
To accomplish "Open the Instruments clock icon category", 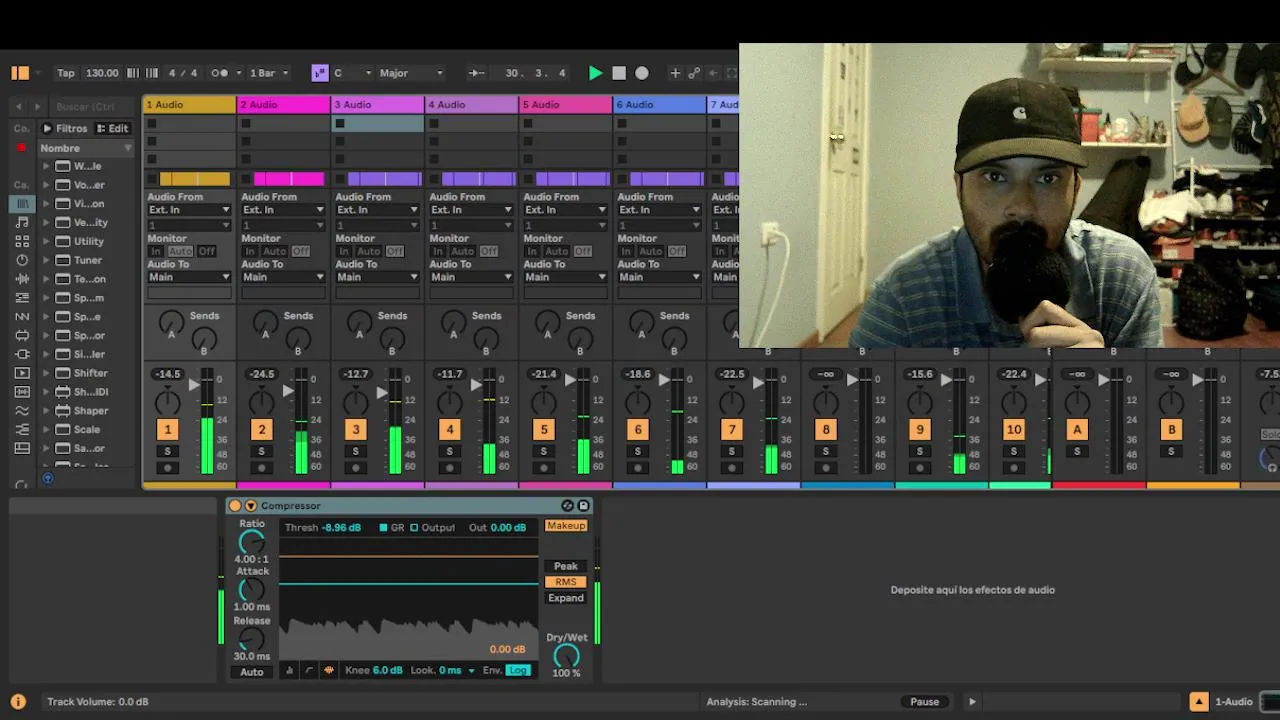I will click(x=22, y=260).
